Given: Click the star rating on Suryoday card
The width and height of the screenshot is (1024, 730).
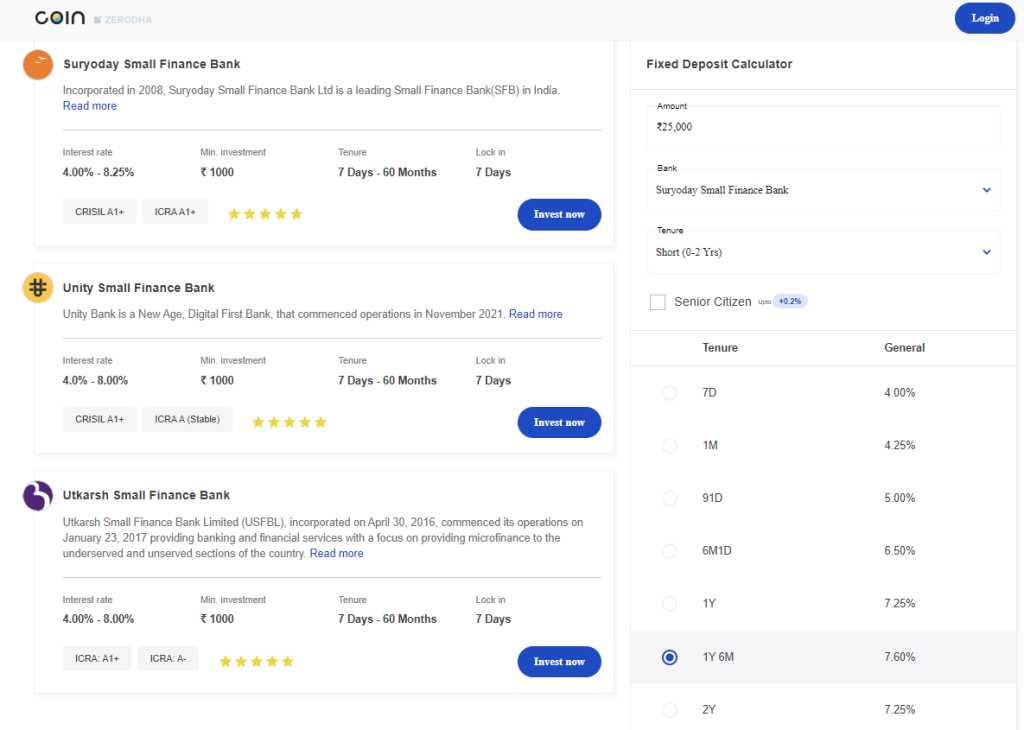Looking at the screenshot, I should (x=265, y=214).
